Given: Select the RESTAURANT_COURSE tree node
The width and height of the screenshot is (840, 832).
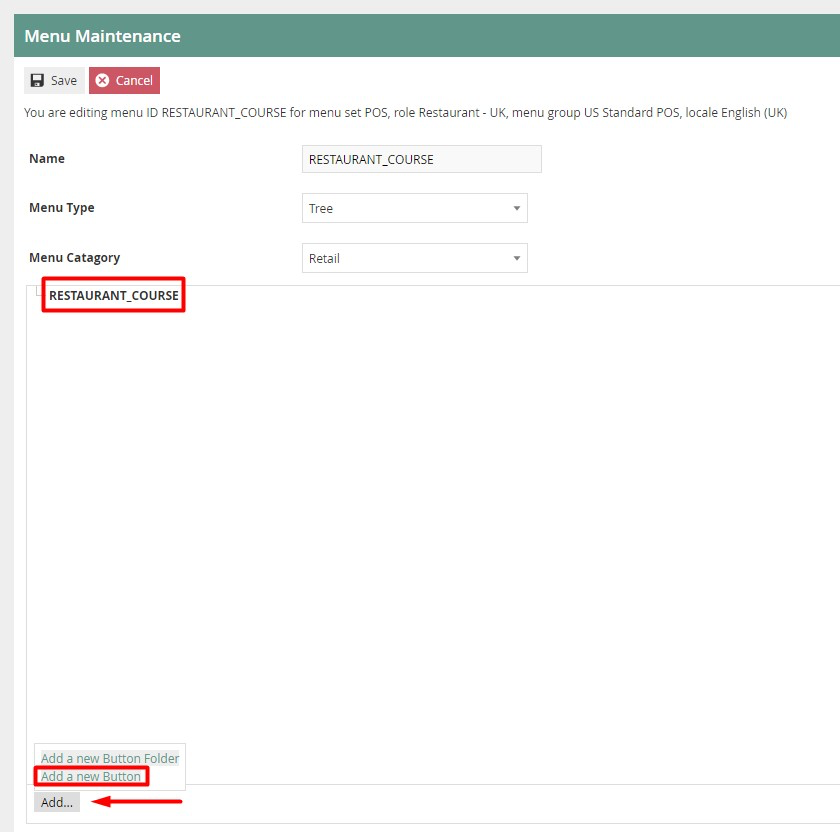Looking at the screenshot, I should [x=113, y=295].
